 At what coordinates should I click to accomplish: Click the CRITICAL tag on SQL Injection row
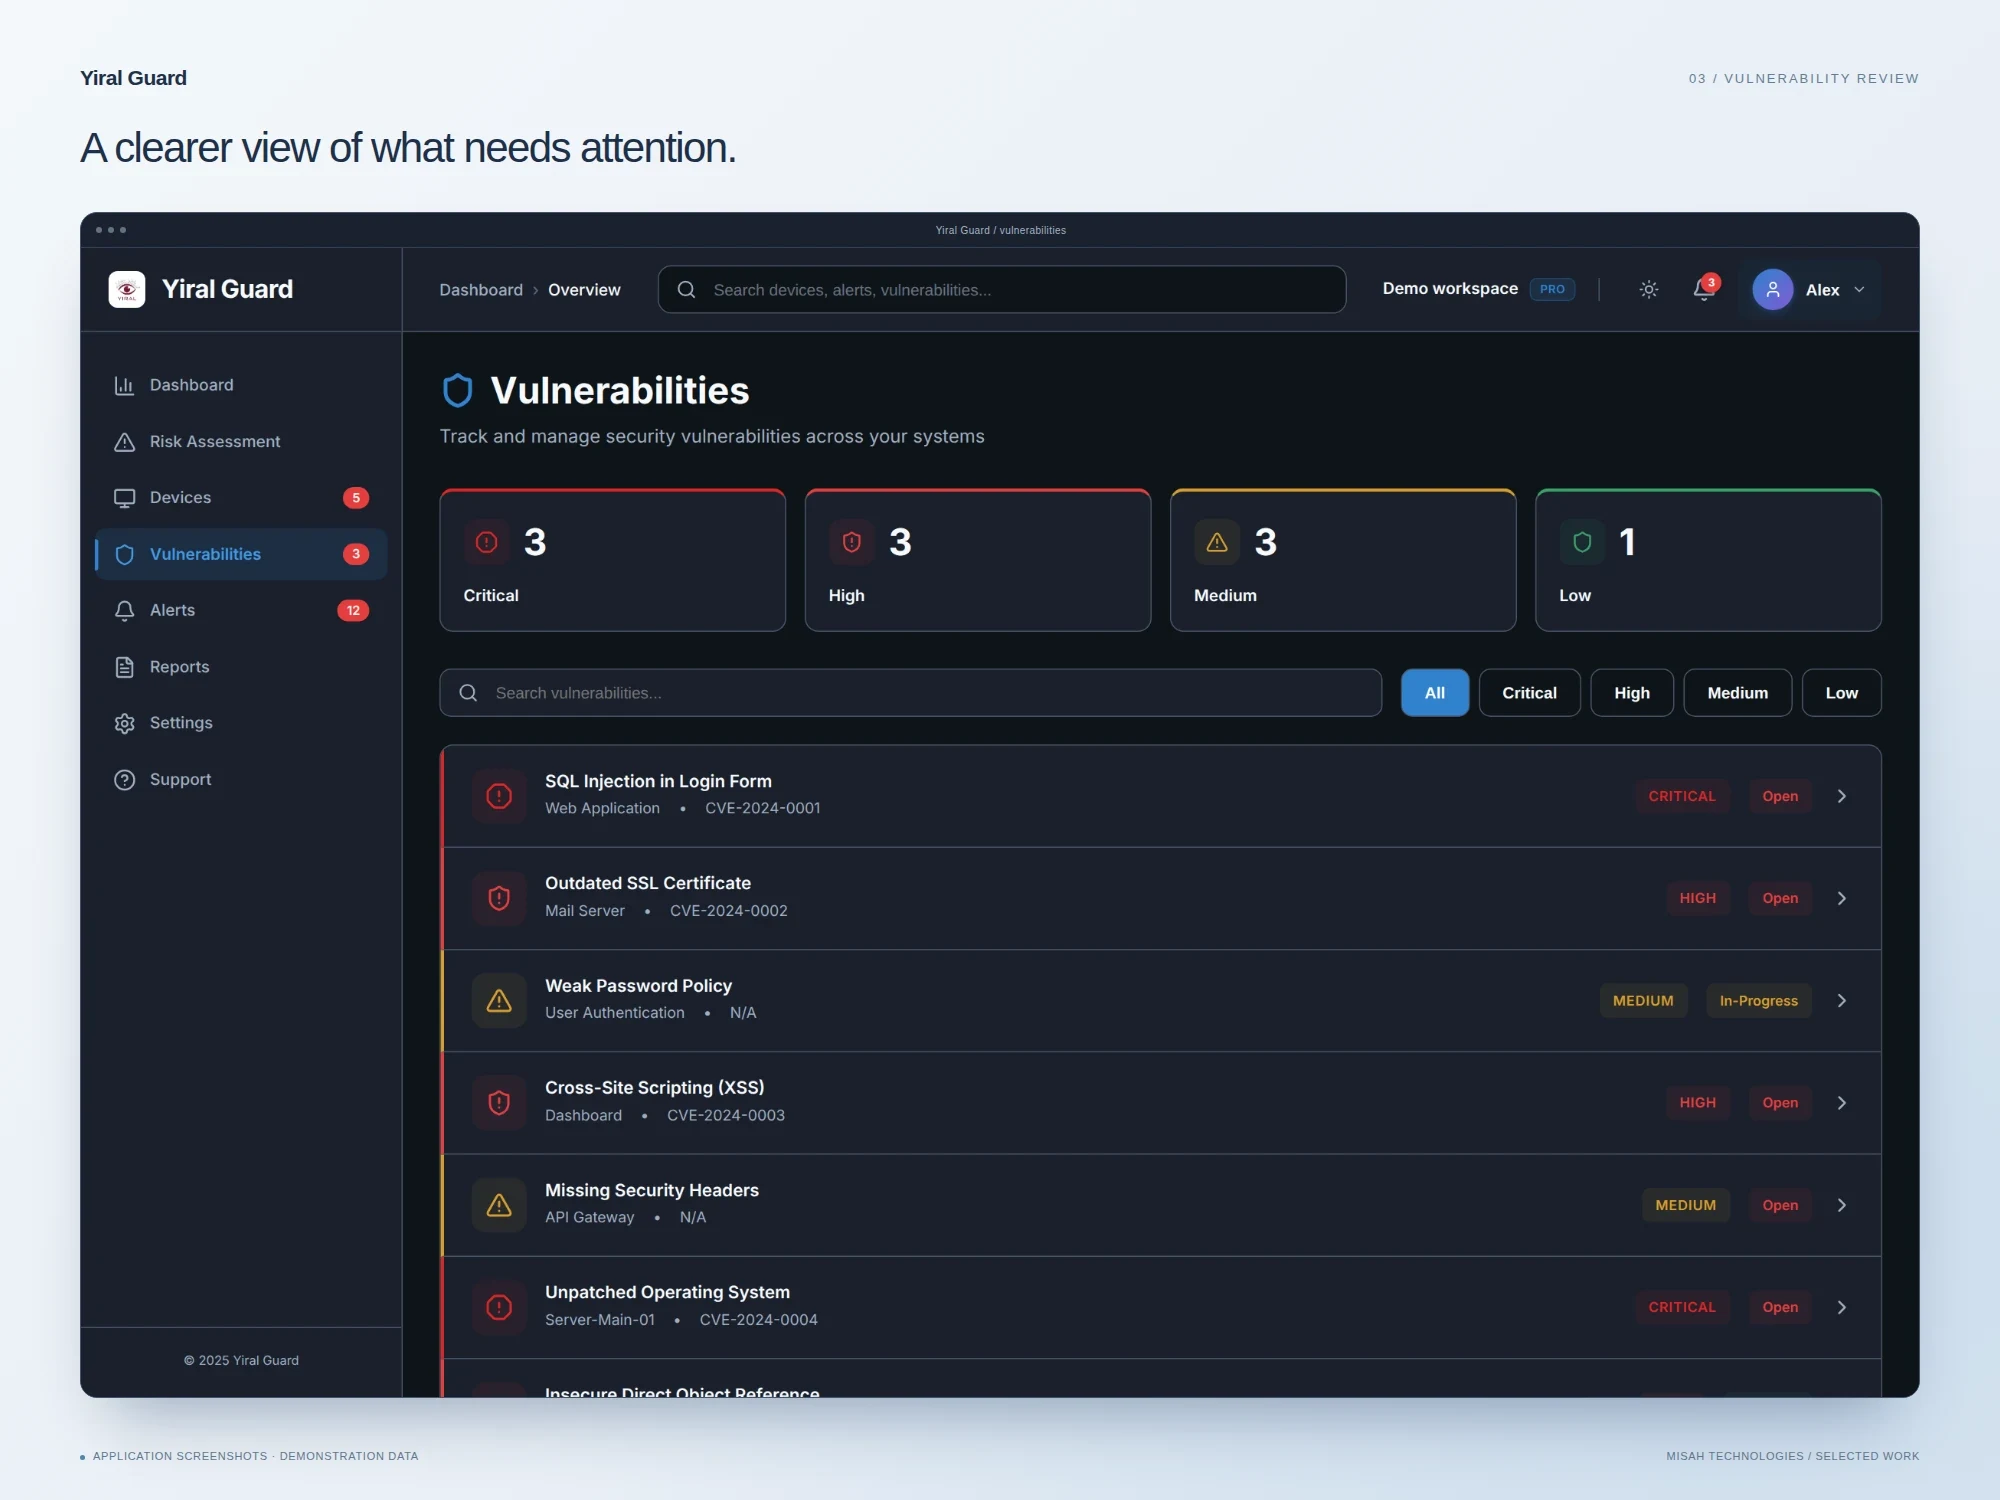click(x=1682, y=796)
